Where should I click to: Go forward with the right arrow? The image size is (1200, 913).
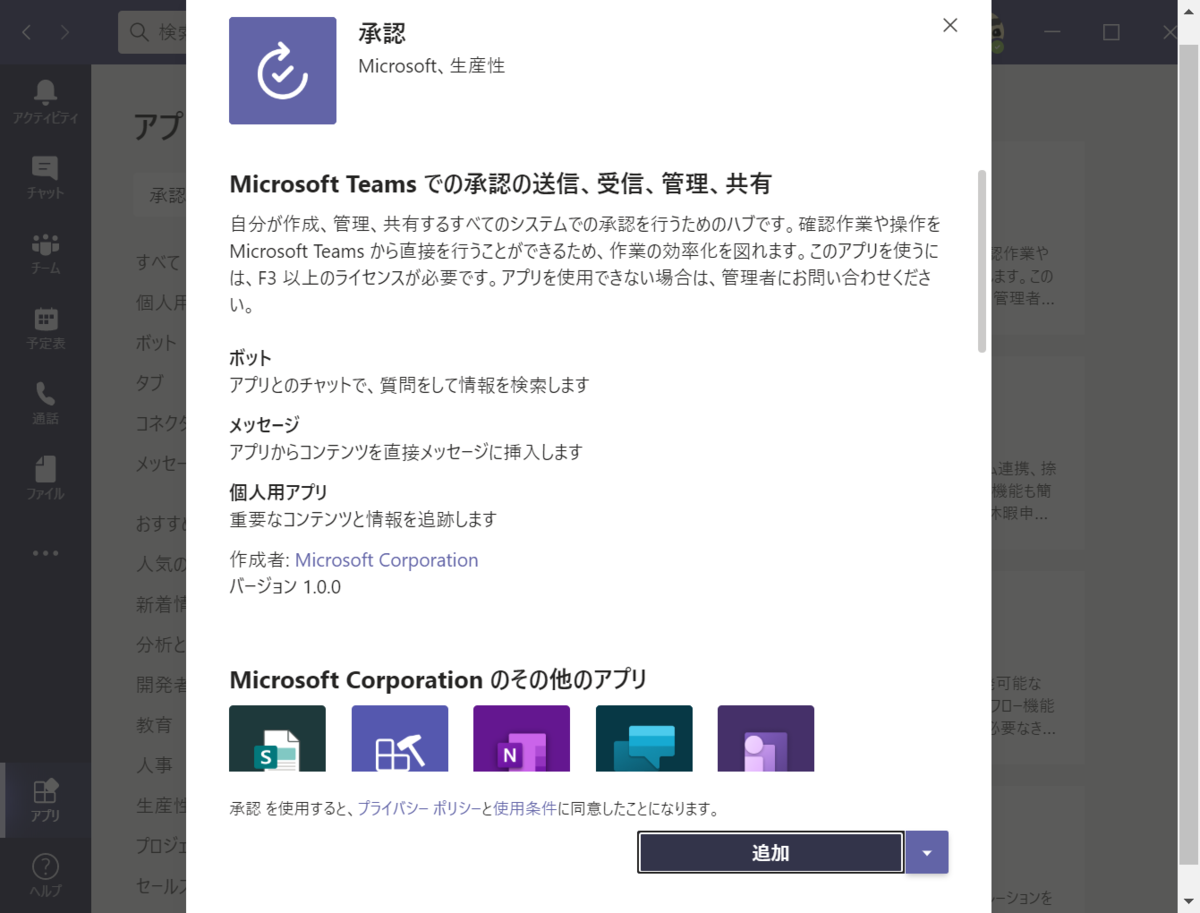[x=65, y=32]
